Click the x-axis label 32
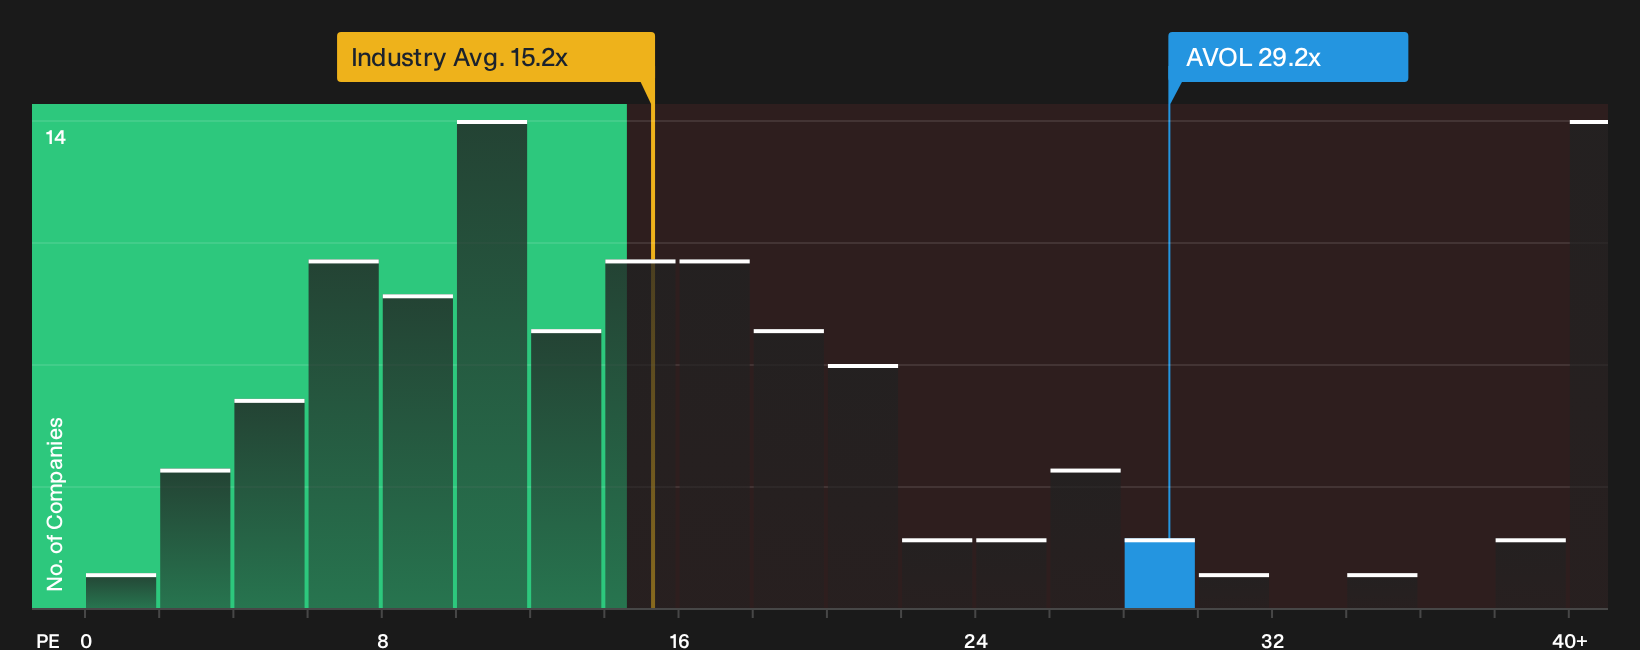Screen dimensions: 1640x650 tap(1272, 641)
